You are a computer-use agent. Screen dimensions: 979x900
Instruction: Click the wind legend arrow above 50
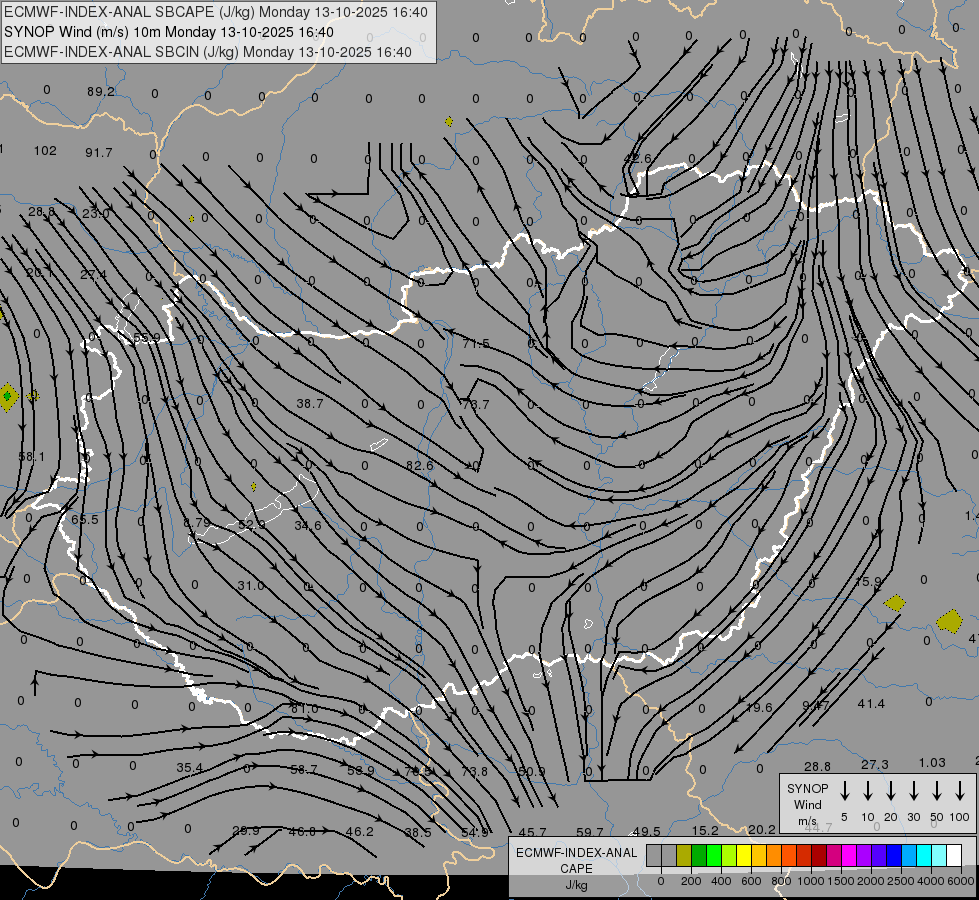937,791
